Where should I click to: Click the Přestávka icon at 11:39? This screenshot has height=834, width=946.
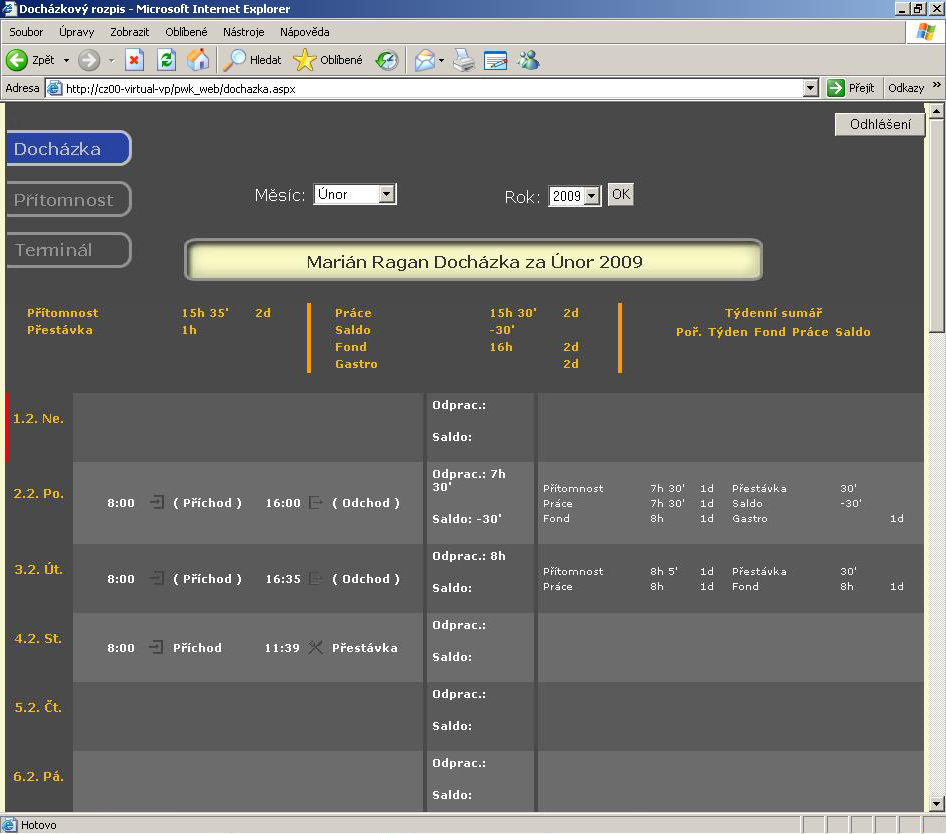316,648
